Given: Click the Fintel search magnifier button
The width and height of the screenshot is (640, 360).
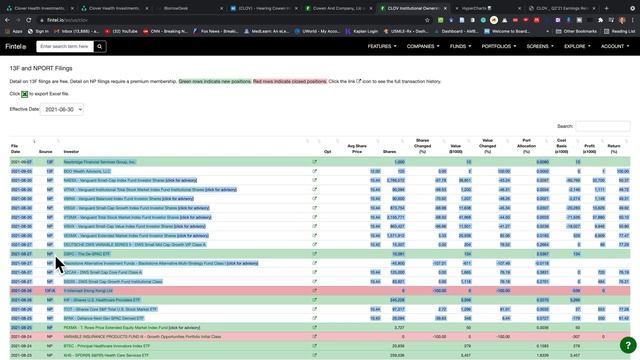Looking at the screenshot, I should (x=100, y=47).
